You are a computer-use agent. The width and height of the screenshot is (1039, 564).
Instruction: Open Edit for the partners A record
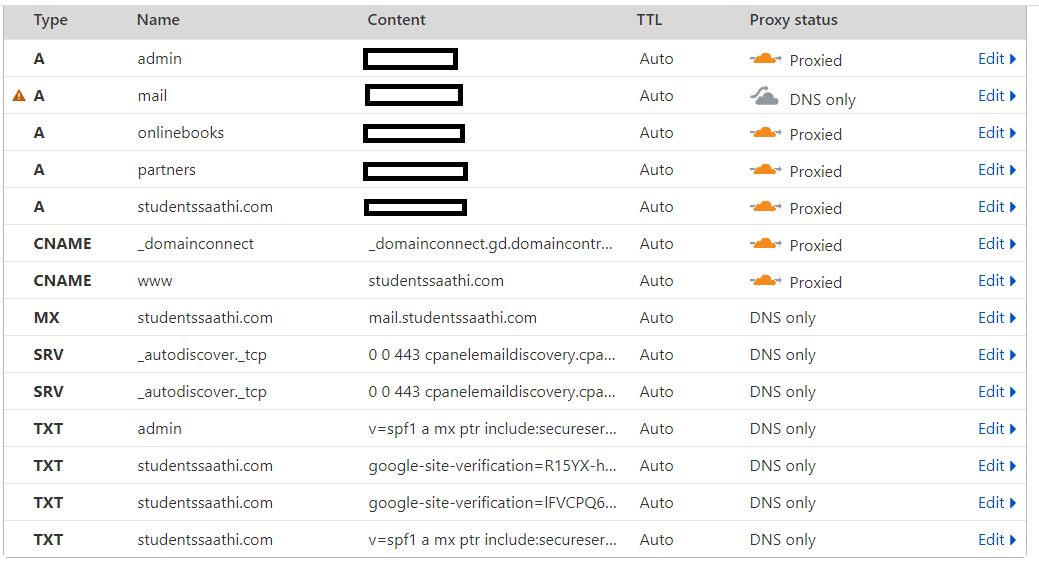(x=996, y=170)
